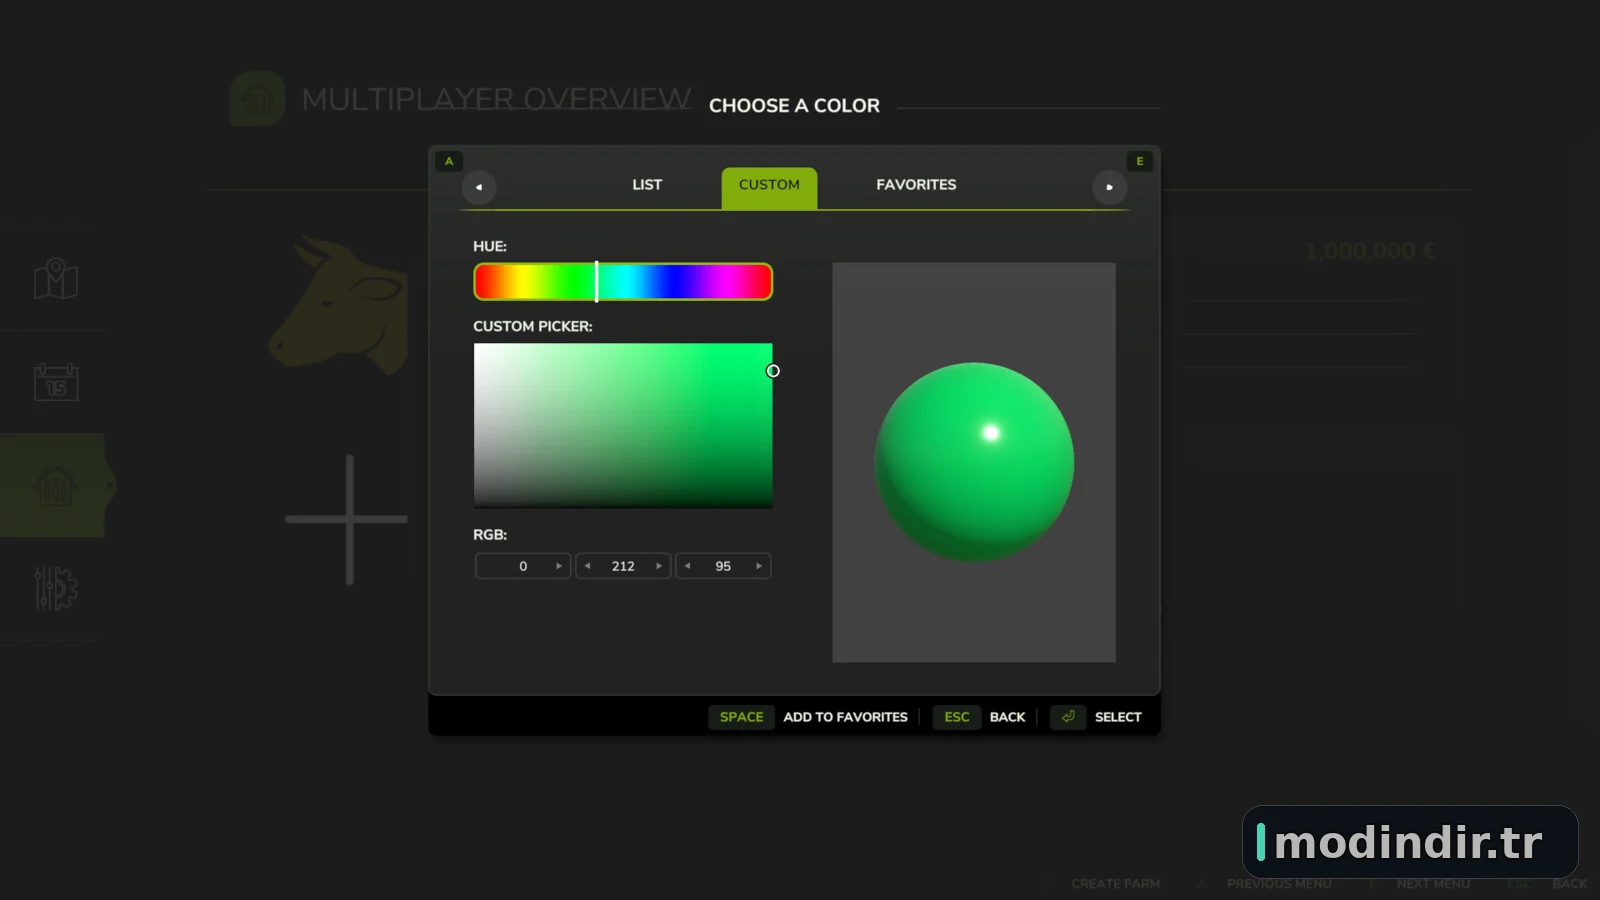The width and height of the screenshot is (1600, 900).
Task: Click the ESC key button
Action: [x=957, y=717]
